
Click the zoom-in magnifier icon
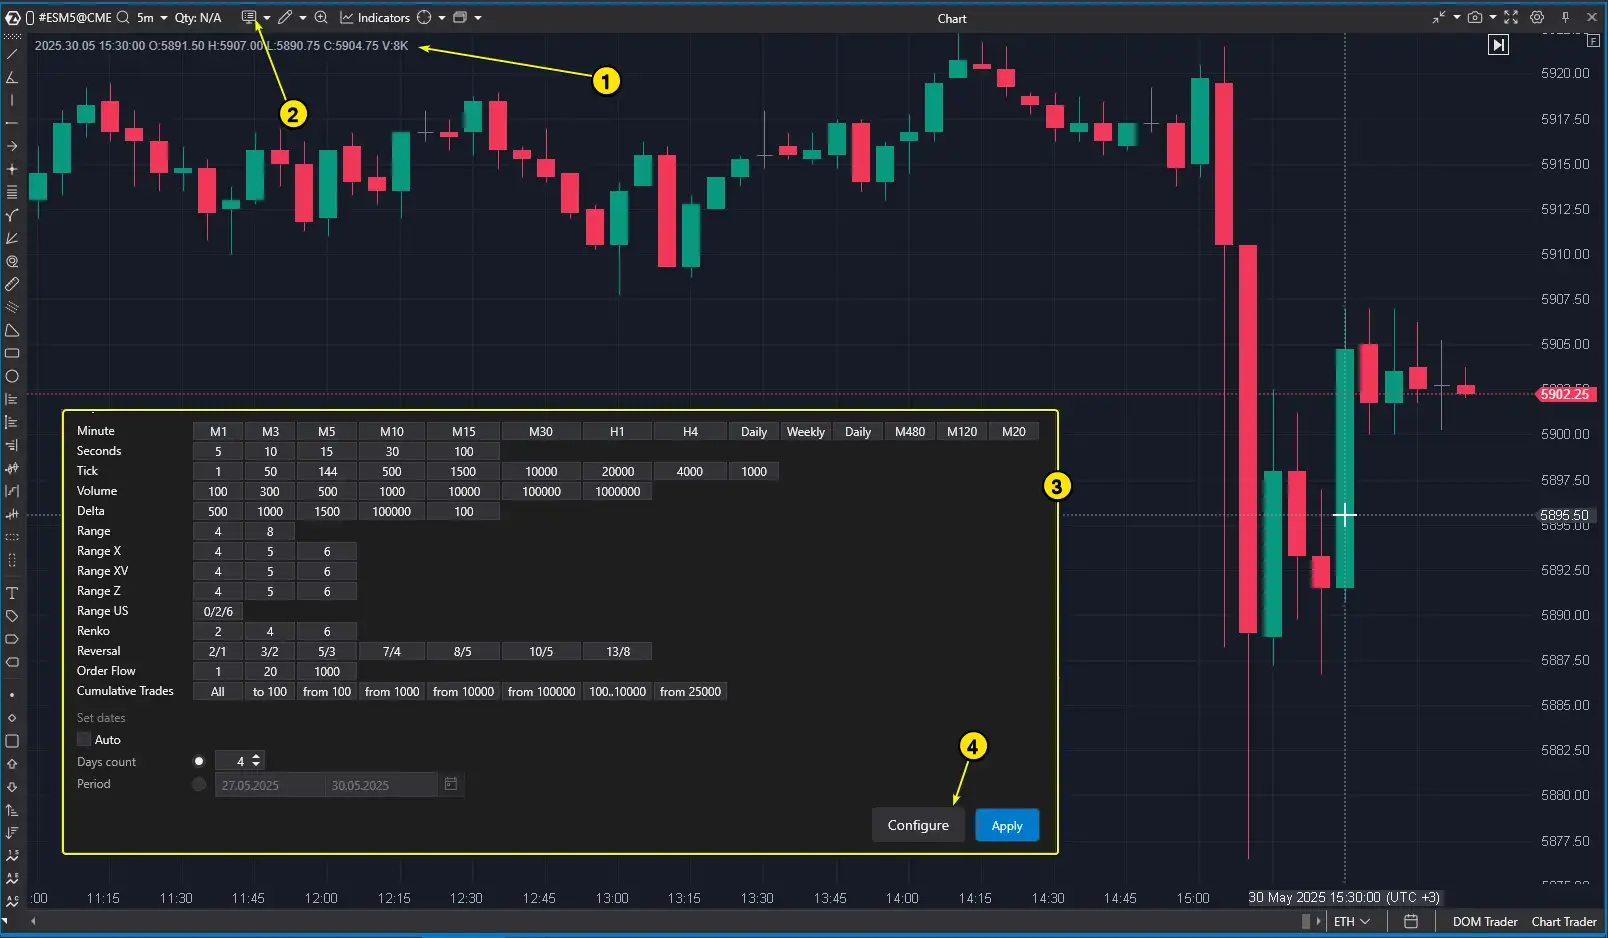click(x=320, y=17)
